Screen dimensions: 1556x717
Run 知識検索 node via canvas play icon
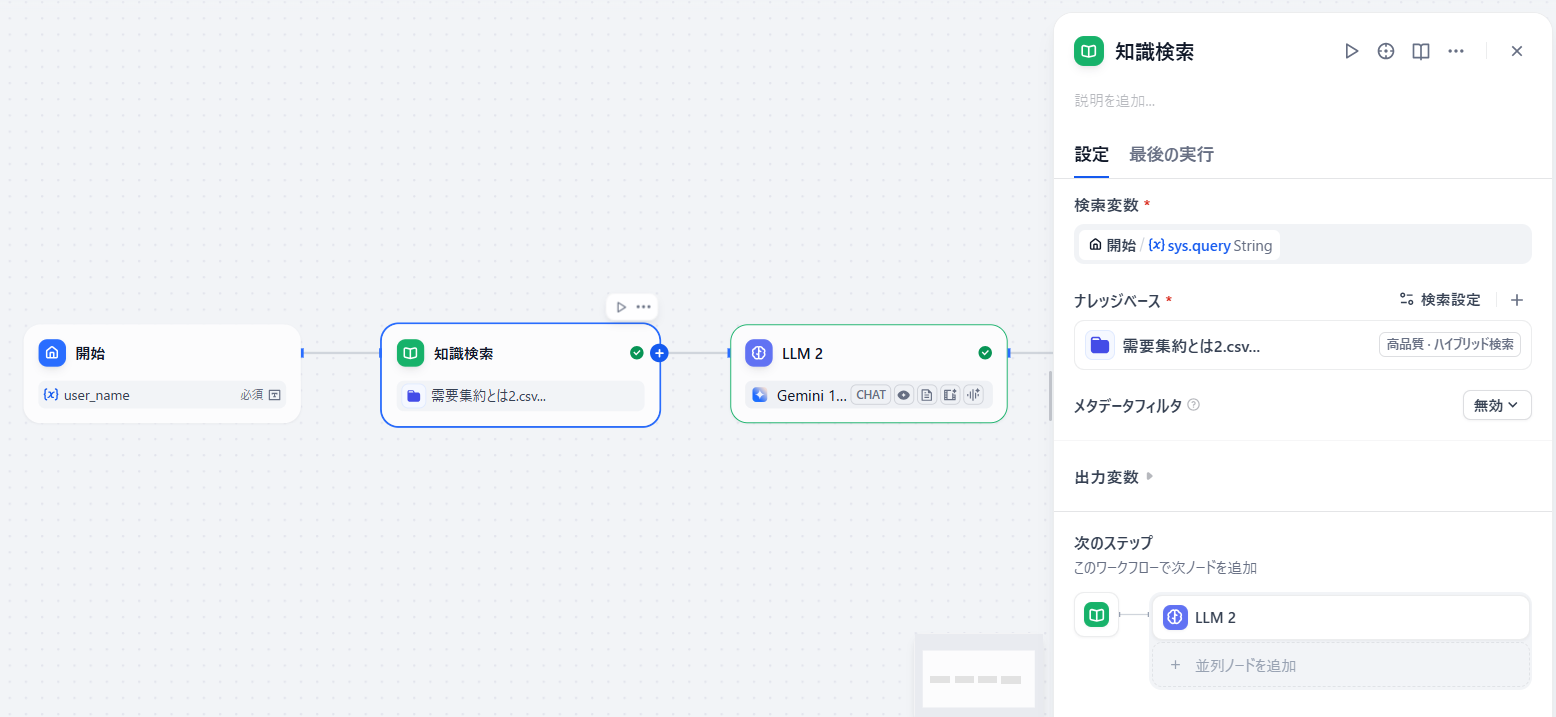(x=621, y=307)
